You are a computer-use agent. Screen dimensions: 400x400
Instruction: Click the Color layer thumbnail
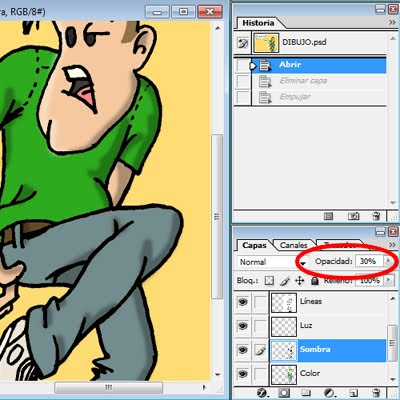coord(284,374)
